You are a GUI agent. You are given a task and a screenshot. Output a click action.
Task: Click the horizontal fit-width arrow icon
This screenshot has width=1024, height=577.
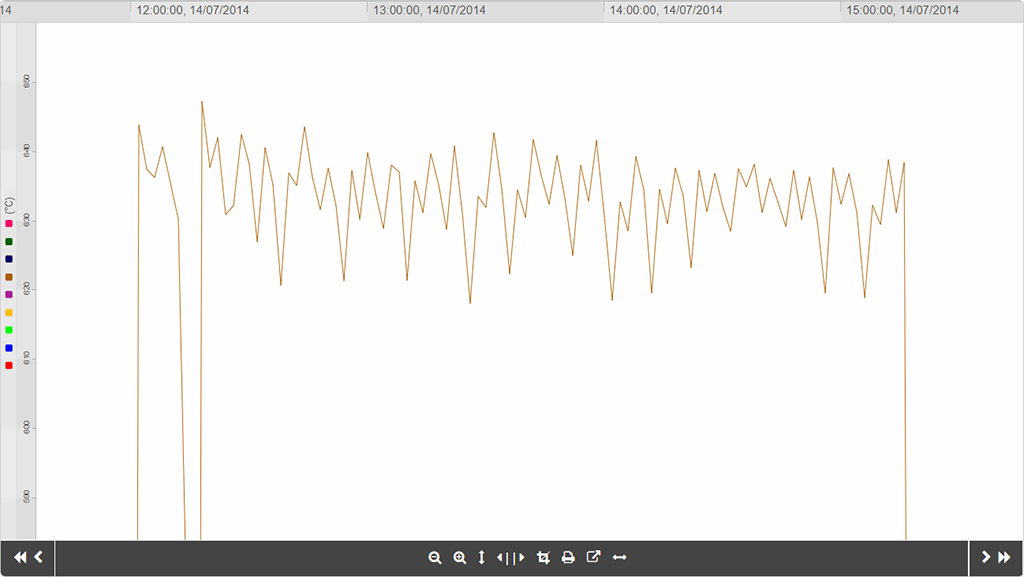tap(619, 558)
